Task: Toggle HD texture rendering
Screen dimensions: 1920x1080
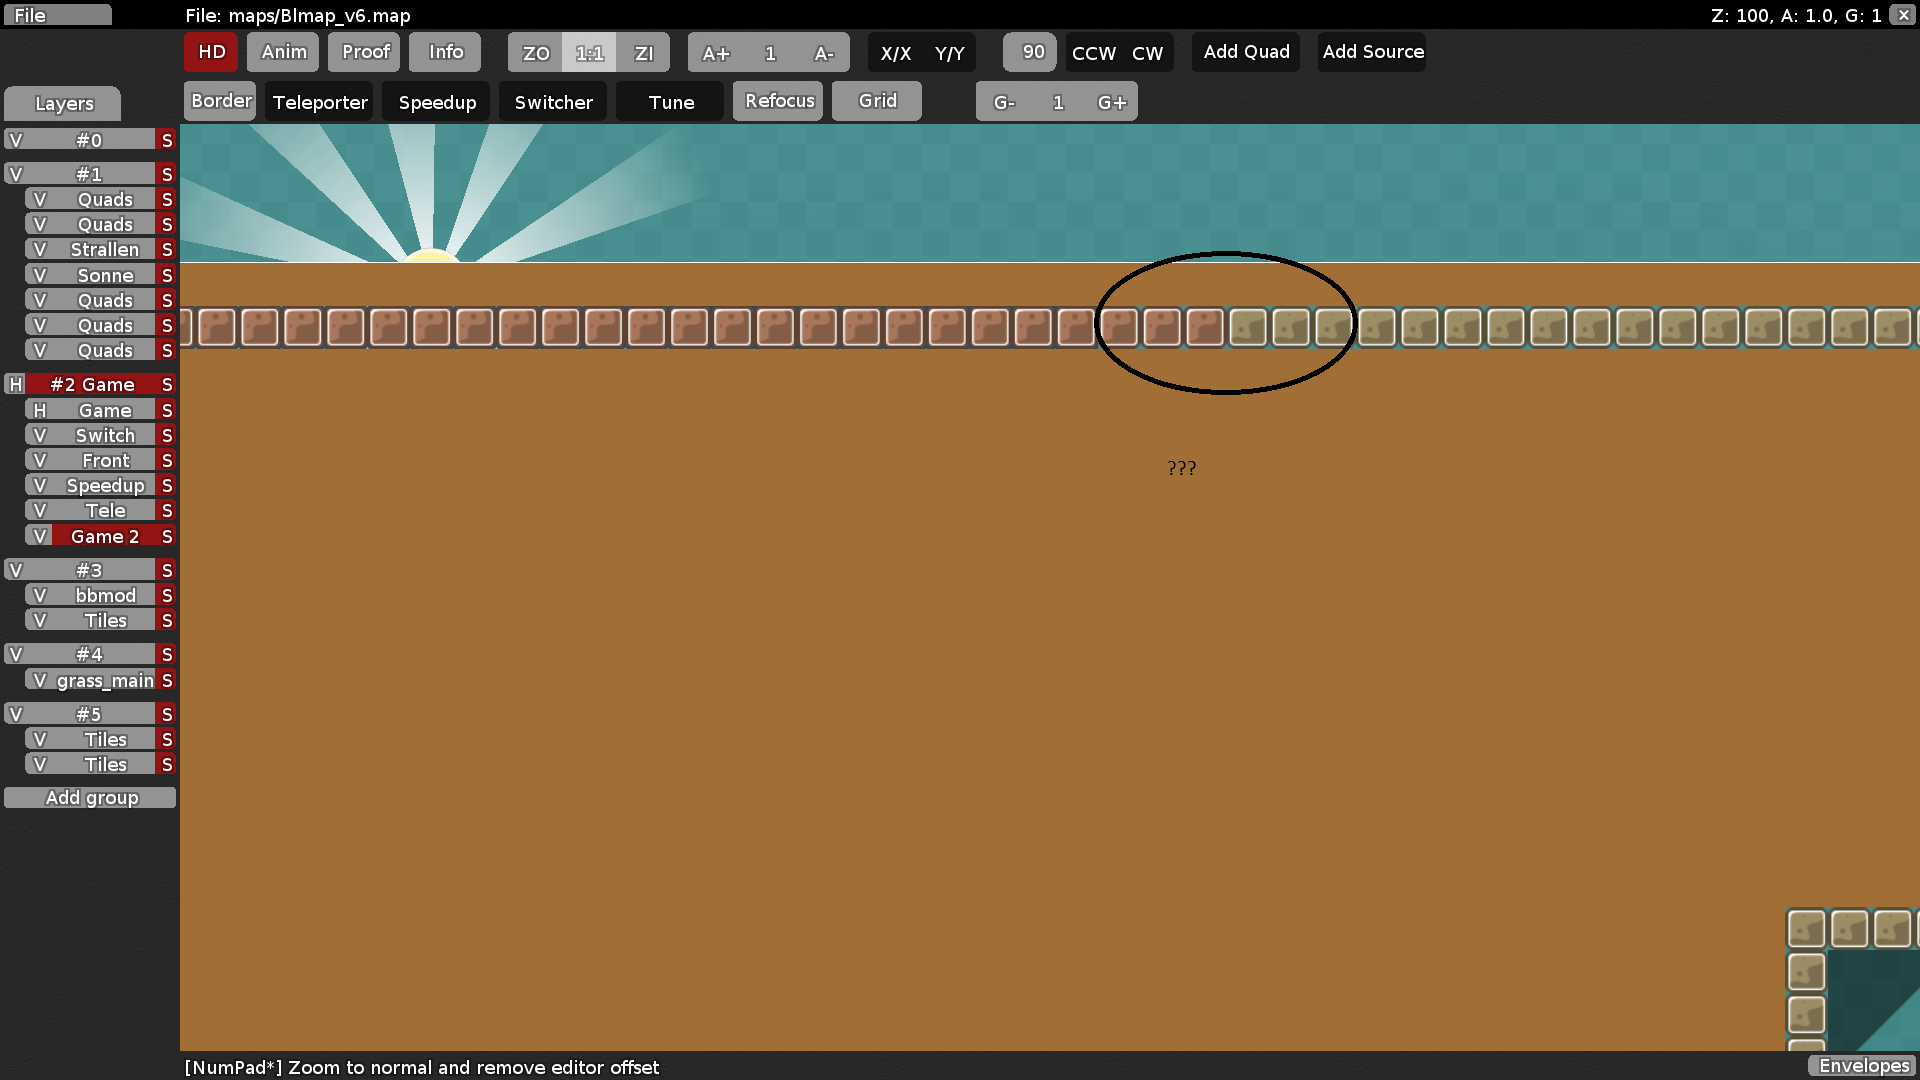Action: (x=210, y=52)
